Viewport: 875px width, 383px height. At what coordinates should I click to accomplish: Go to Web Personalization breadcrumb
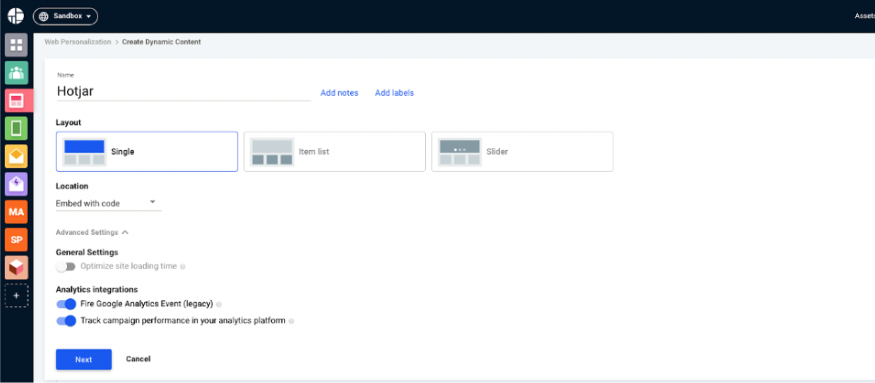(78, 42)
